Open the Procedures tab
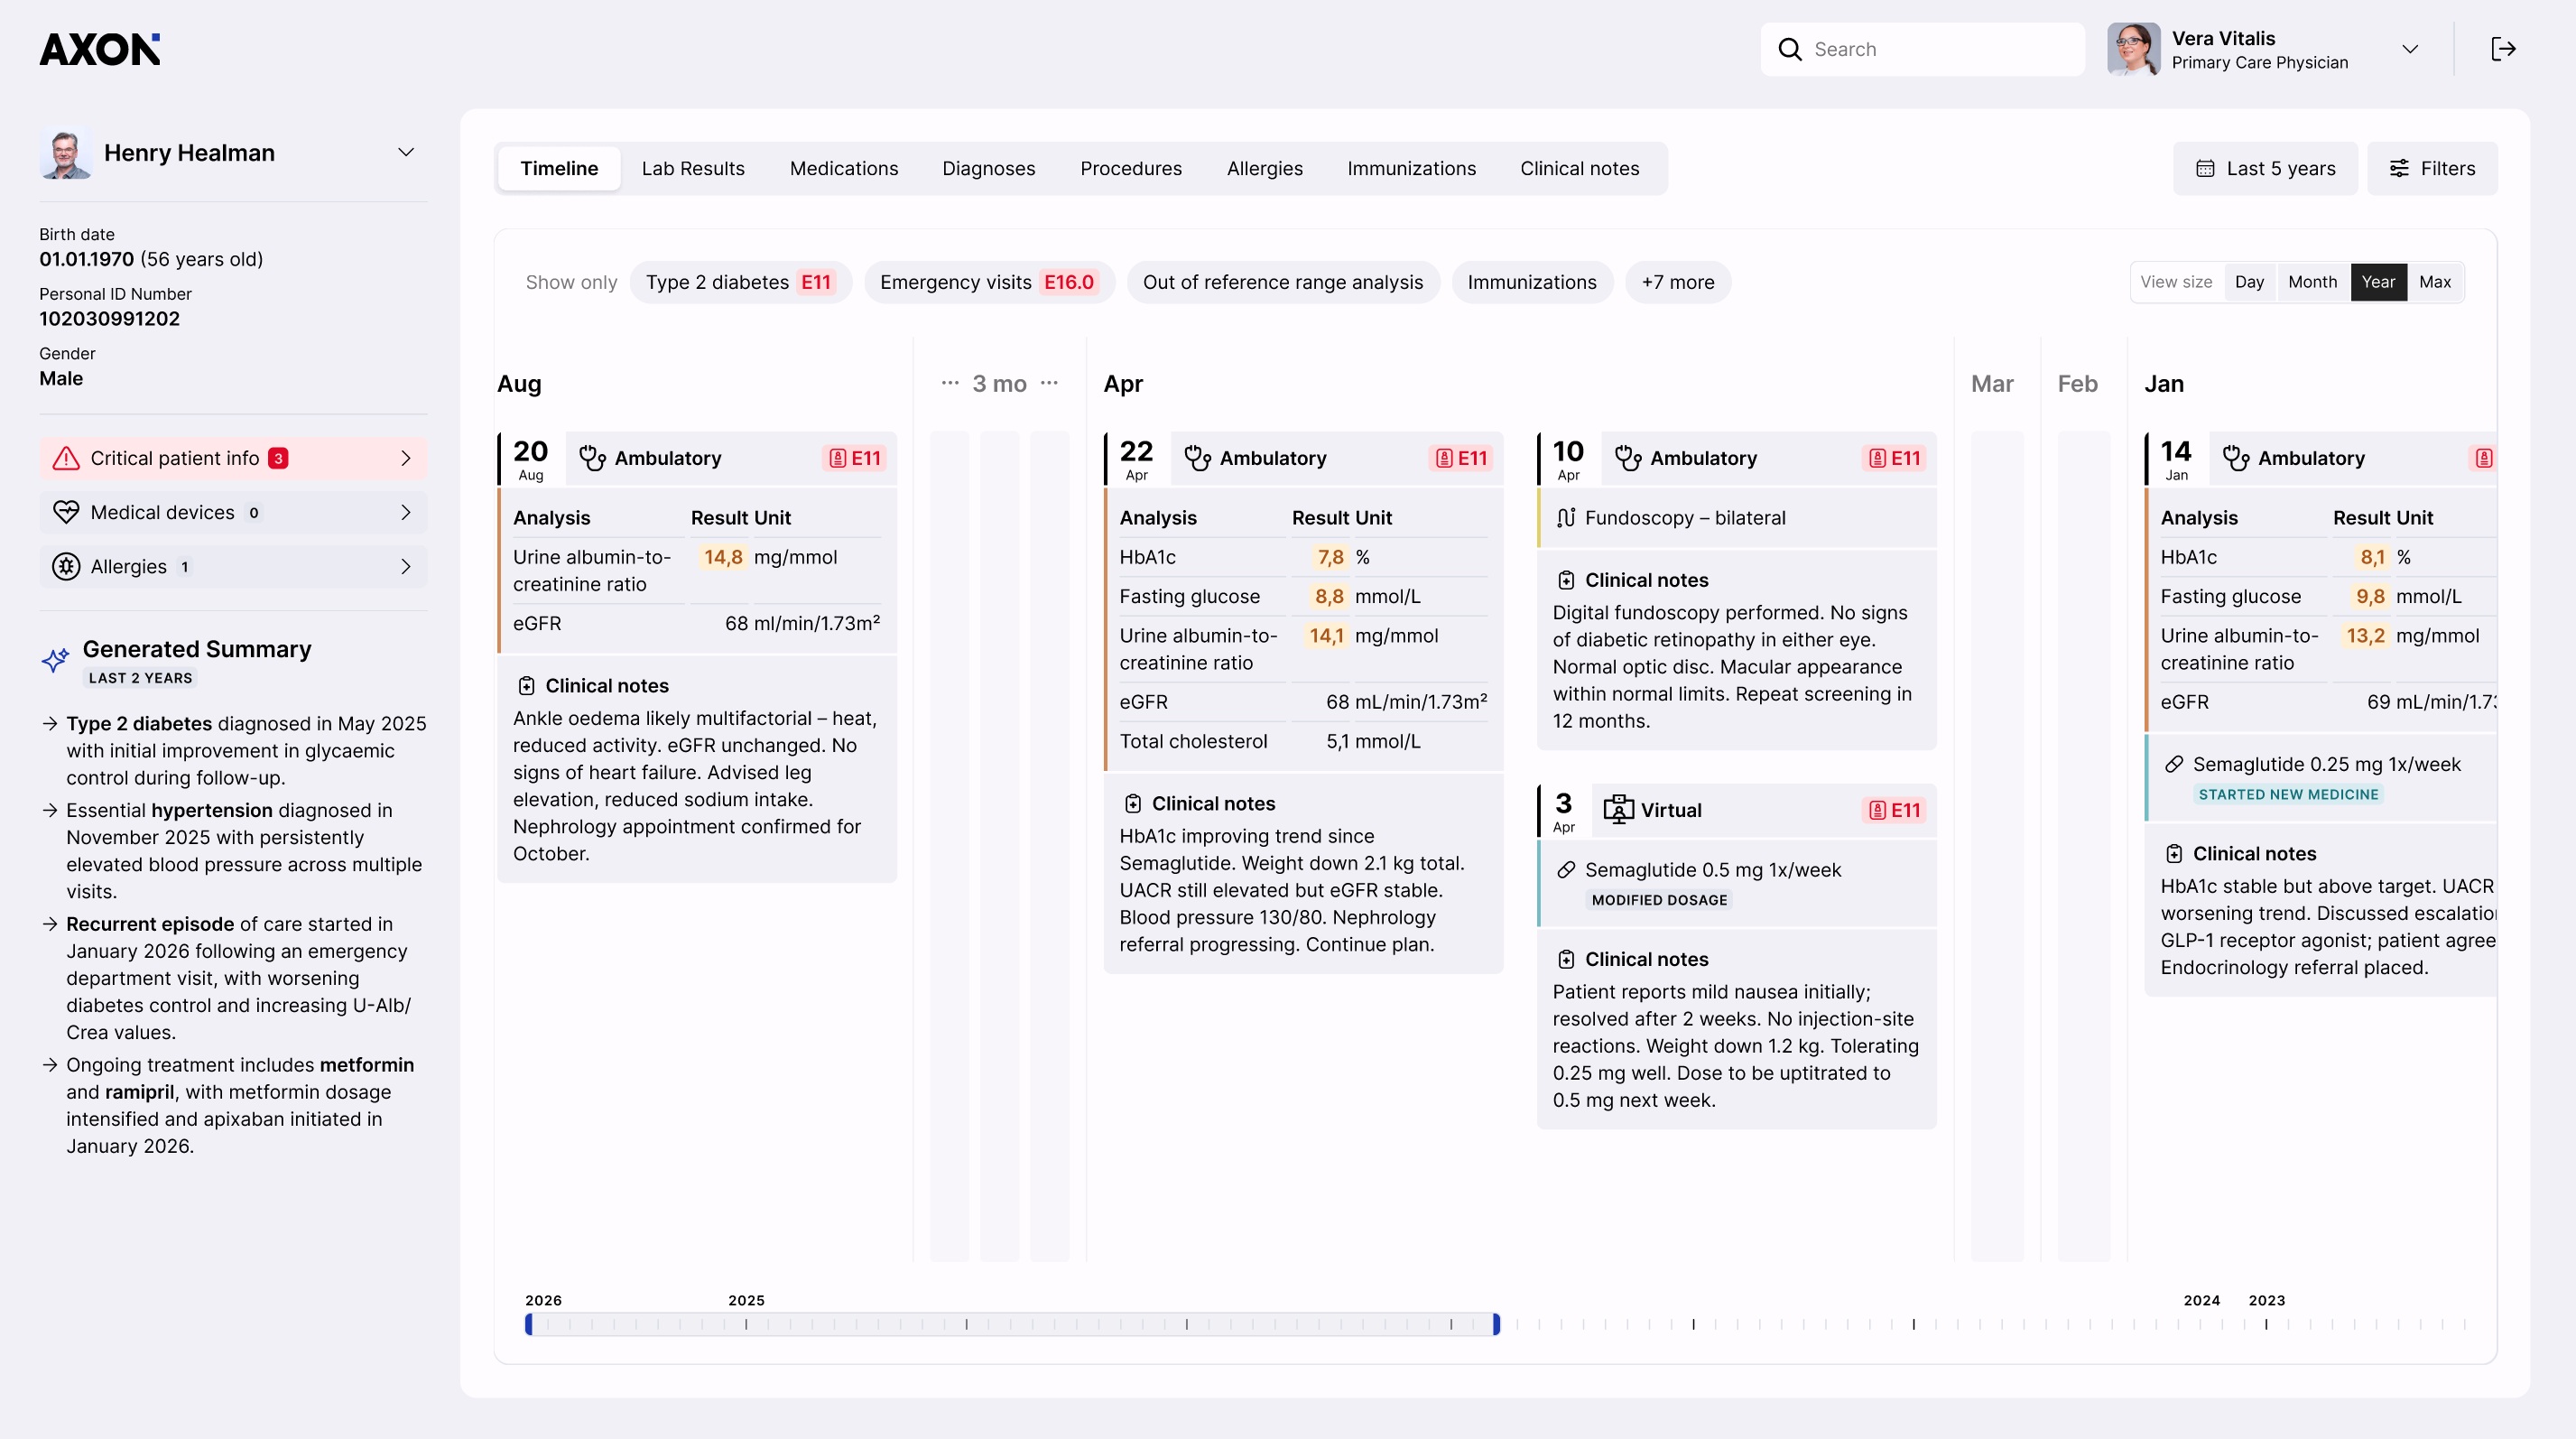Screen dimensions: 2576x1439 (1131, 168)
